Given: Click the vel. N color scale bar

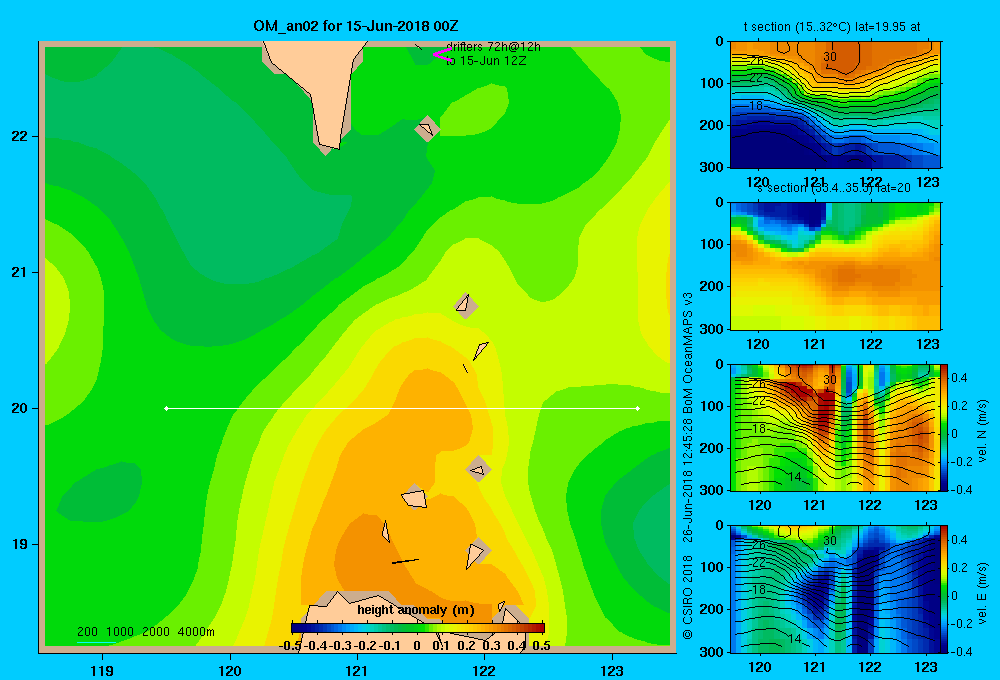Looking at the screenshot, I should tap(945, 427).
